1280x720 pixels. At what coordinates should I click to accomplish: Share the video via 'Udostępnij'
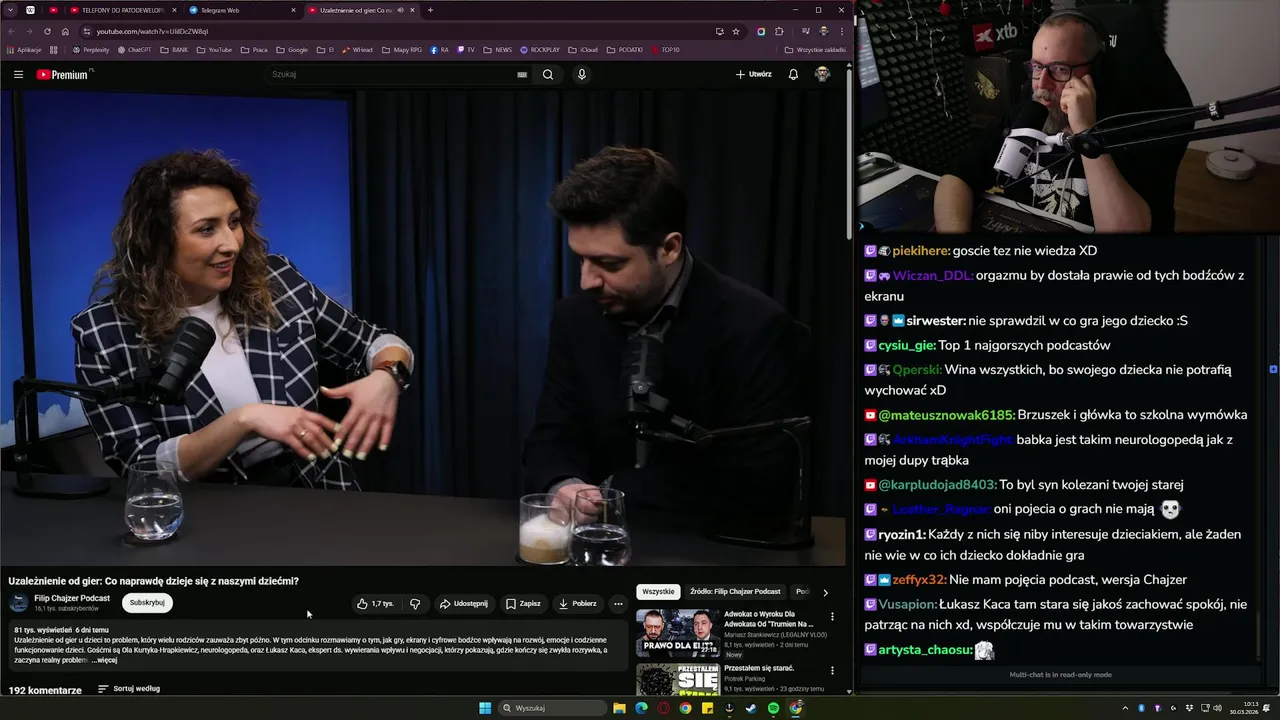(464, 603)
